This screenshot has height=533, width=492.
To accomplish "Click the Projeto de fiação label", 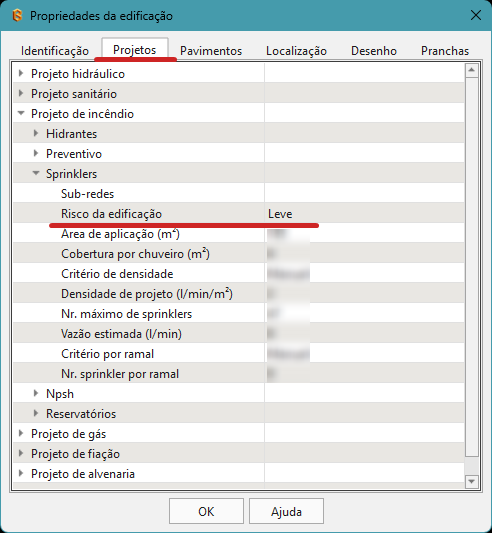I will click(75, 454).
